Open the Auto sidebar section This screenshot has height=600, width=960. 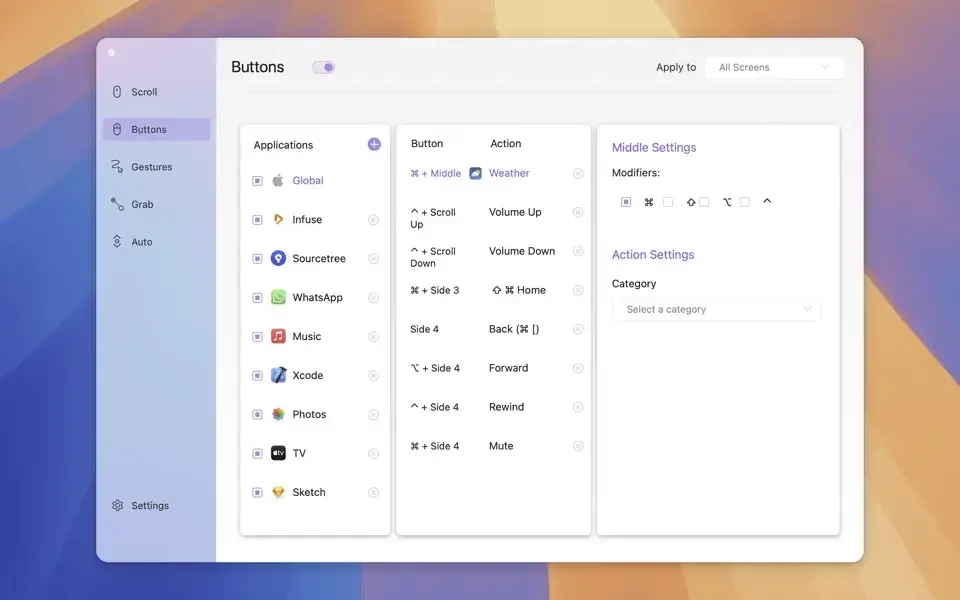[x=156, y=241]
